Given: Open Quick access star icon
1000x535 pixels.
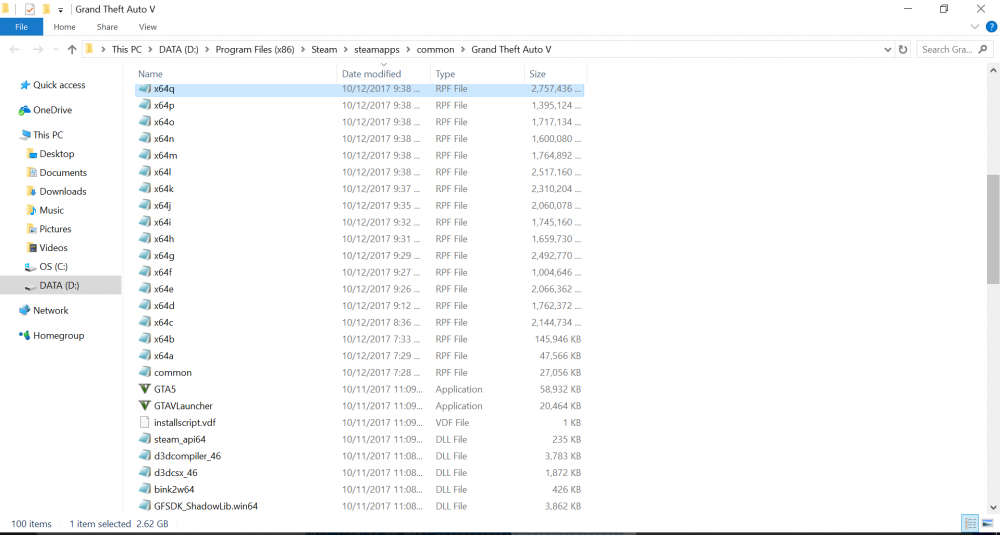Looking at the screenshot, I should click(25, 85).
